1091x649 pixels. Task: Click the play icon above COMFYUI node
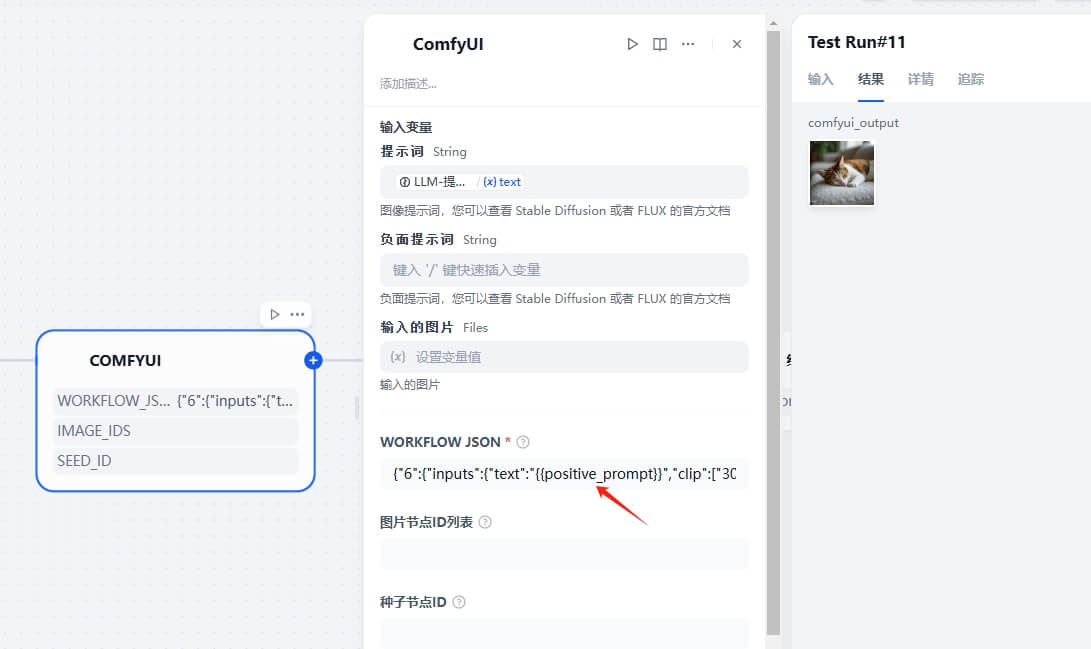click(275, 314)
